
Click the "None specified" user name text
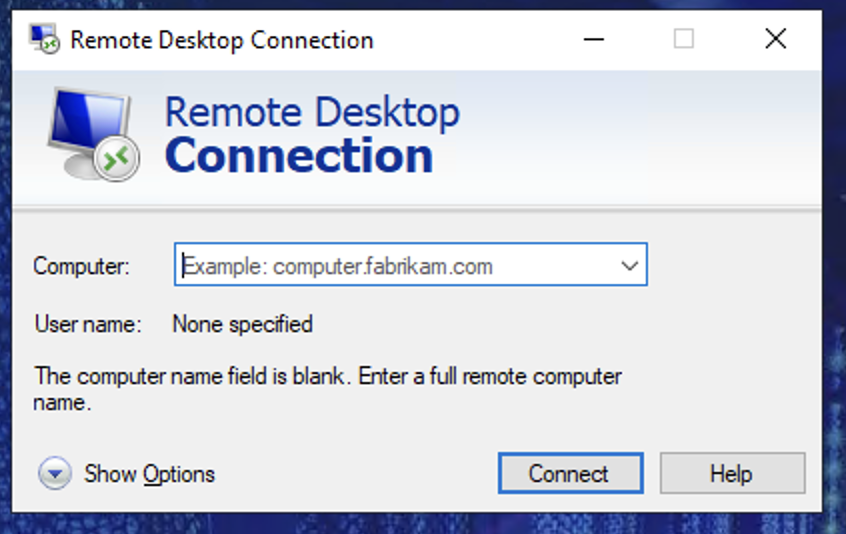pyautogui.click(x=242, y=324)
